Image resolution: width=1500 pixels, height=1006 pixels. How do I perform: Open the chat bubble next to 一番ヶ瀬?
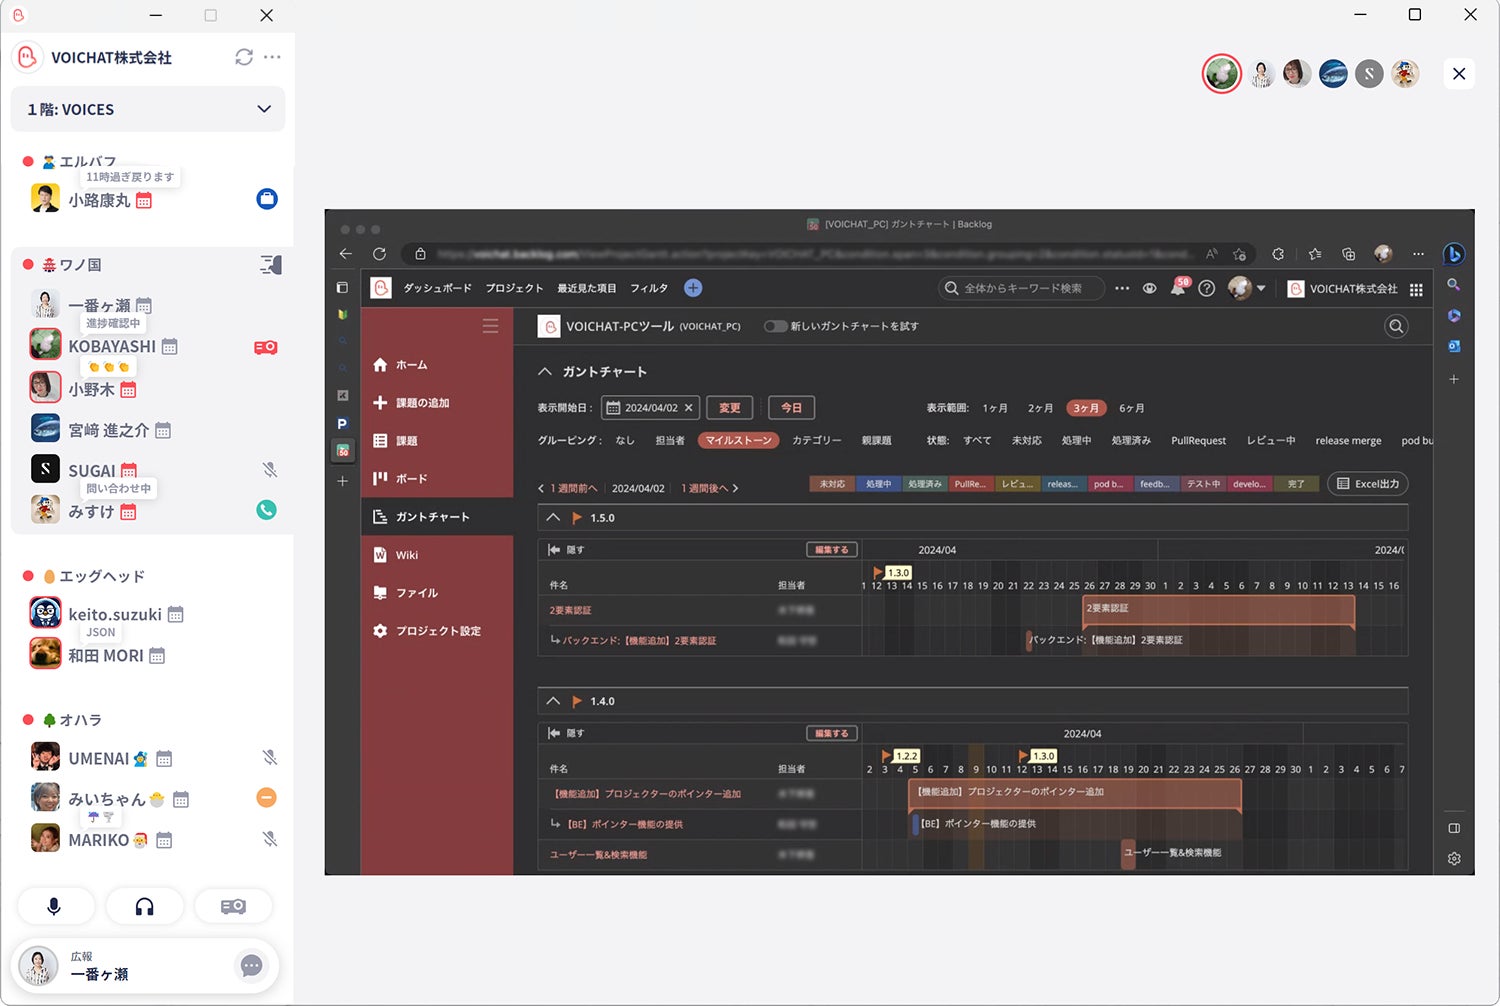click(x=251, y=966)
